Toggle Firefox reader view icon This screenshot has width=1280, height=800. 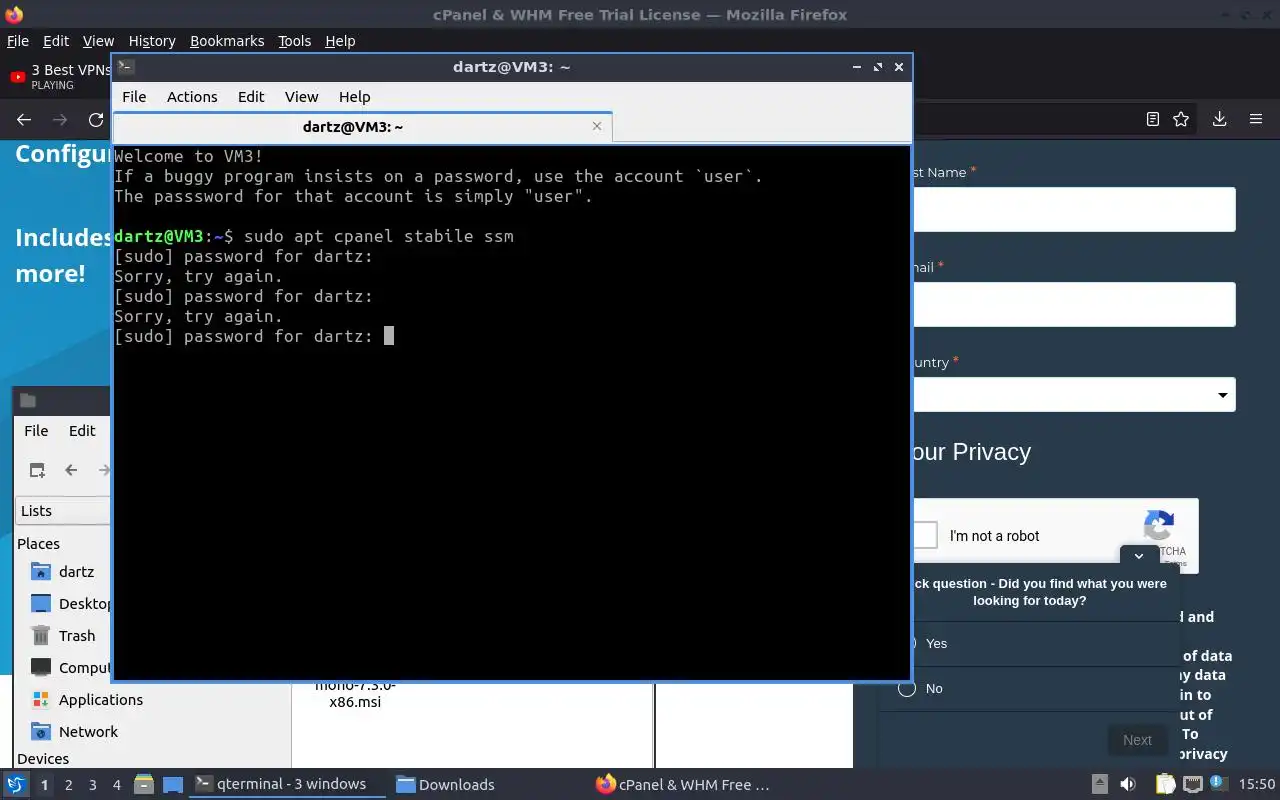click(1153, 119)
